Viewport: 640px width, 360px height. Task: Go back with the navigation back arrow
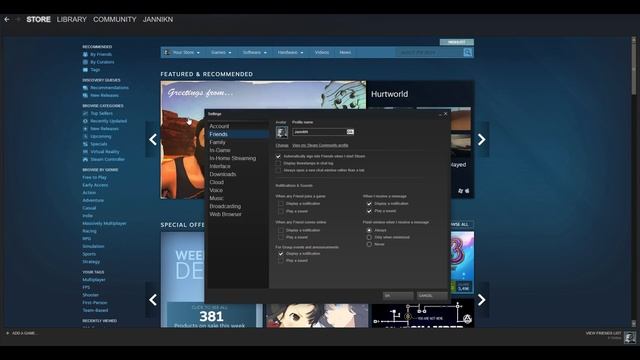[x=7, y=19]
